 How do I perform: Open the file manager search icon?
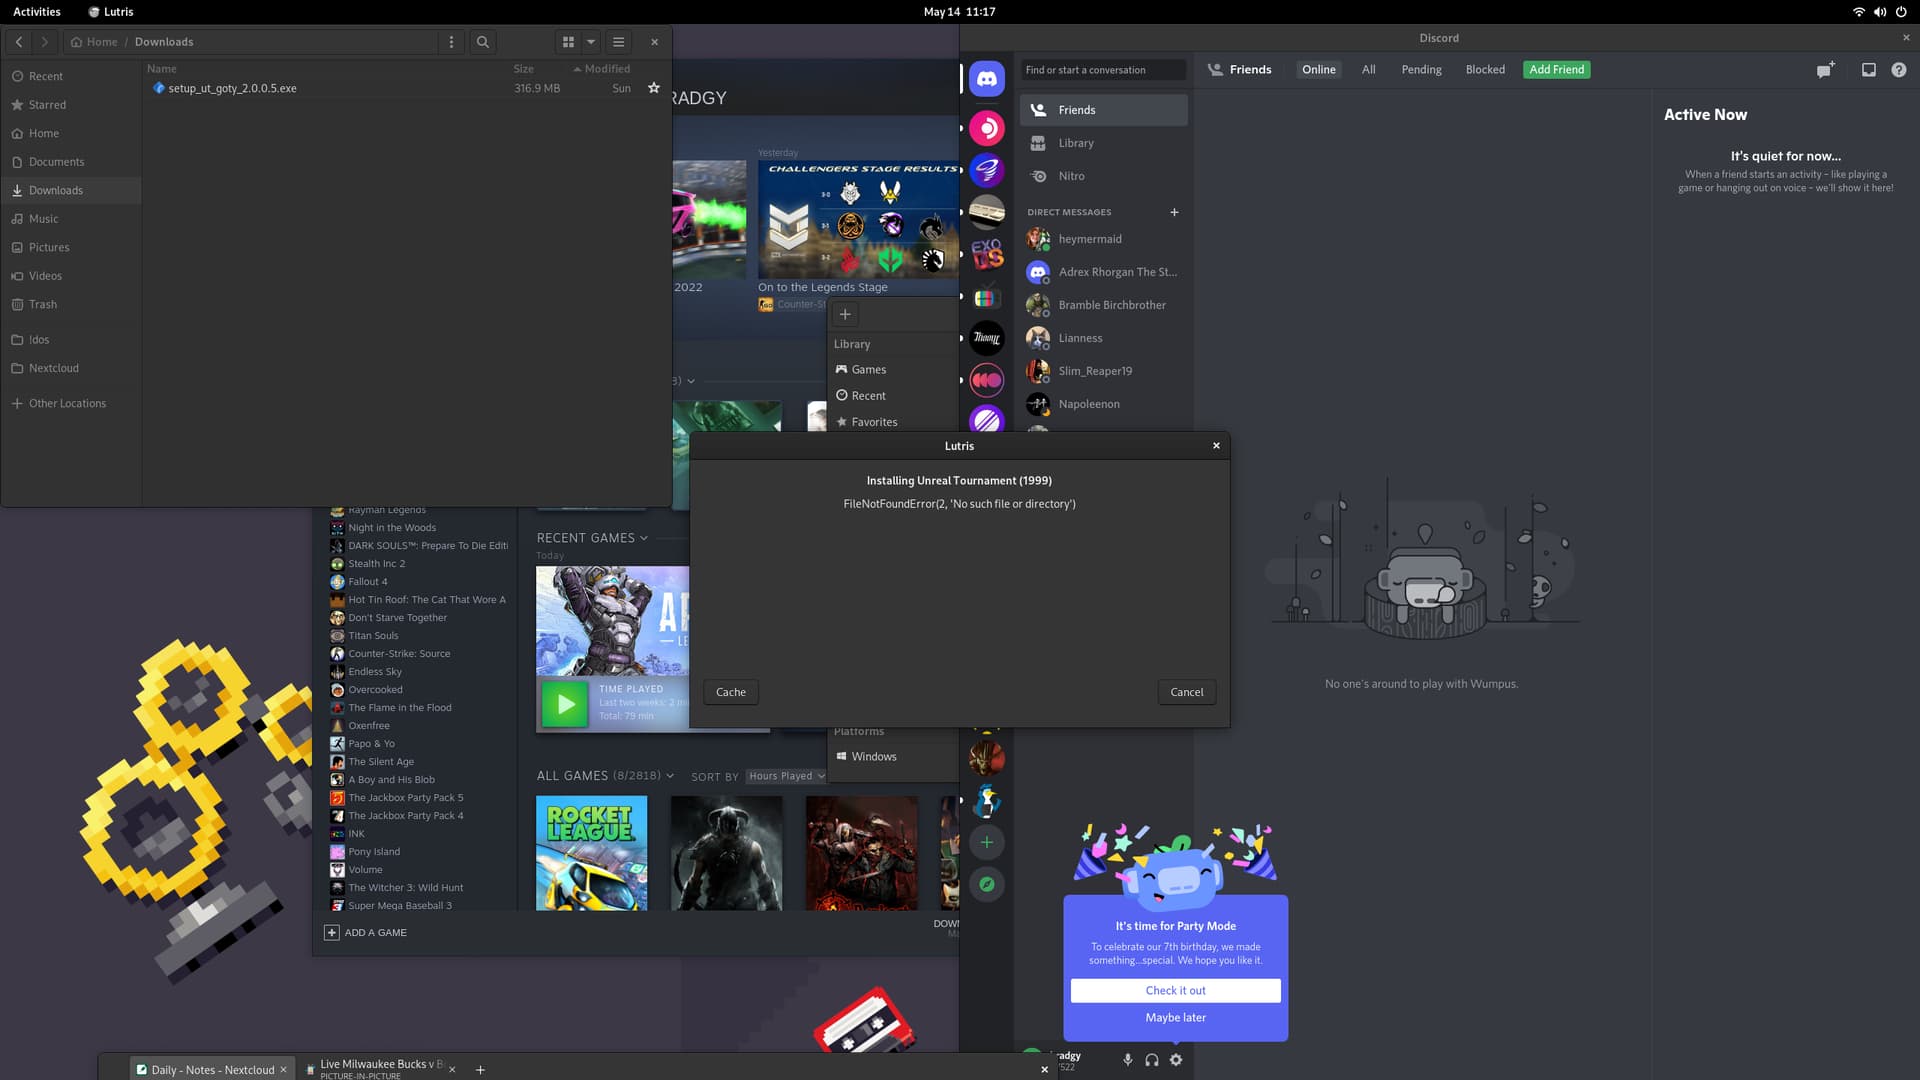pyautogui.click(x=482, y=41)
